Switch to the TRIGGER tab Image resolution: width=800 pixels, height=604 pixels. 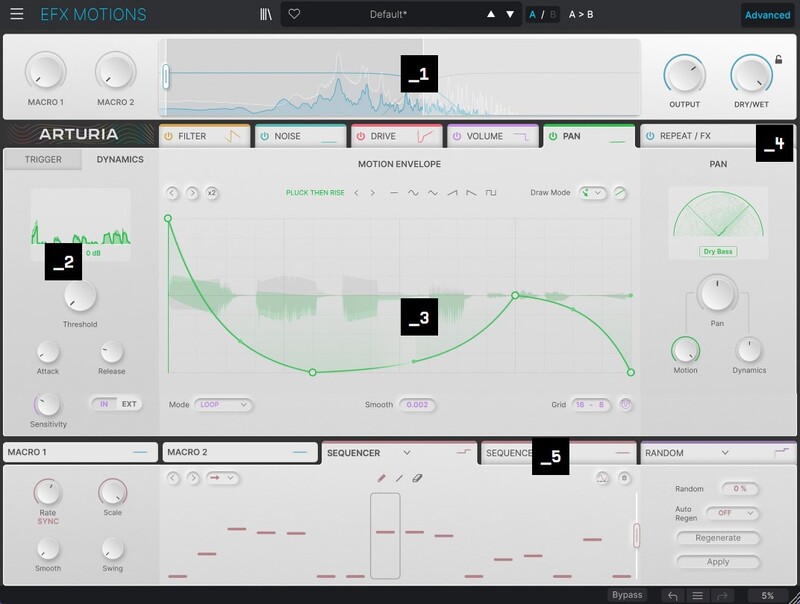point(43,159)
